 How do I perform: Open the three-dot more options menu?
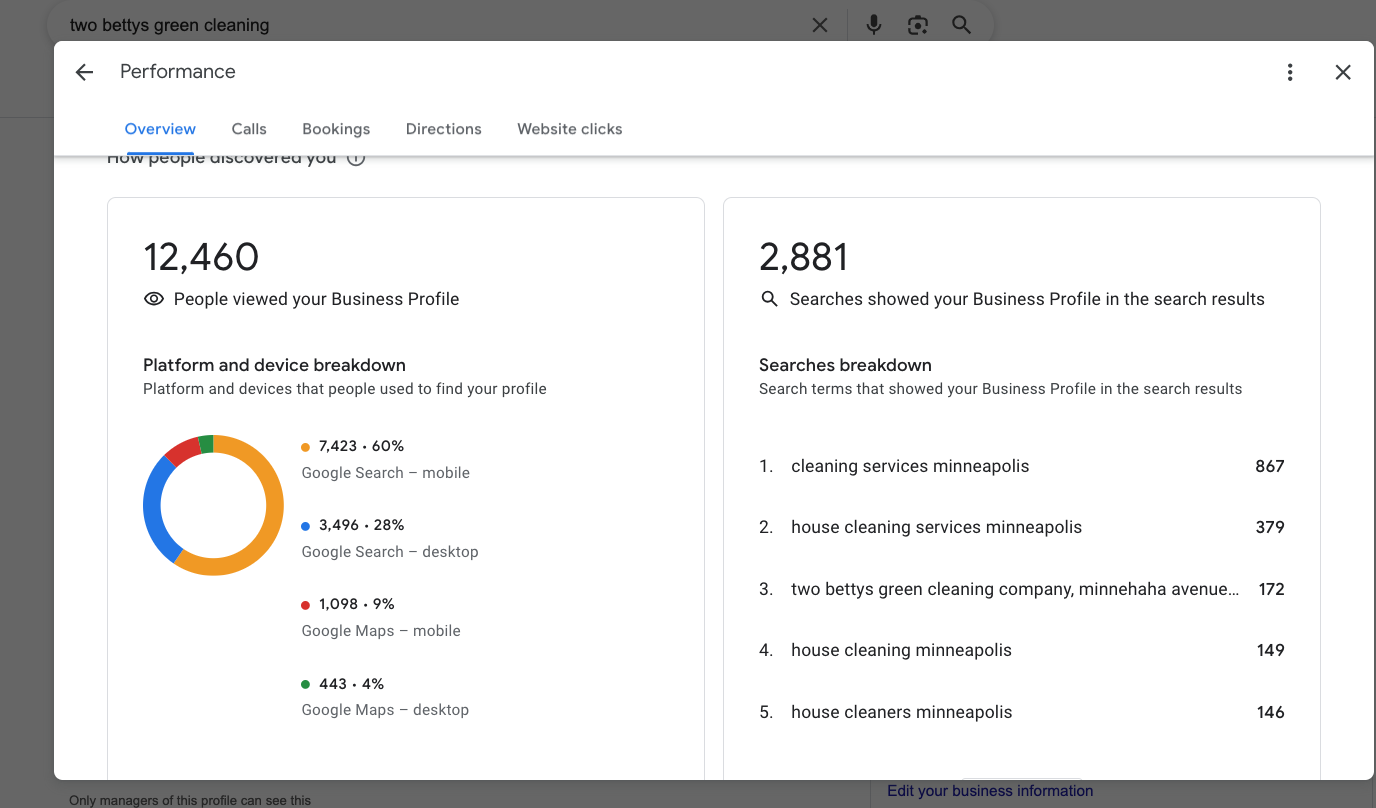(1290, 72)
